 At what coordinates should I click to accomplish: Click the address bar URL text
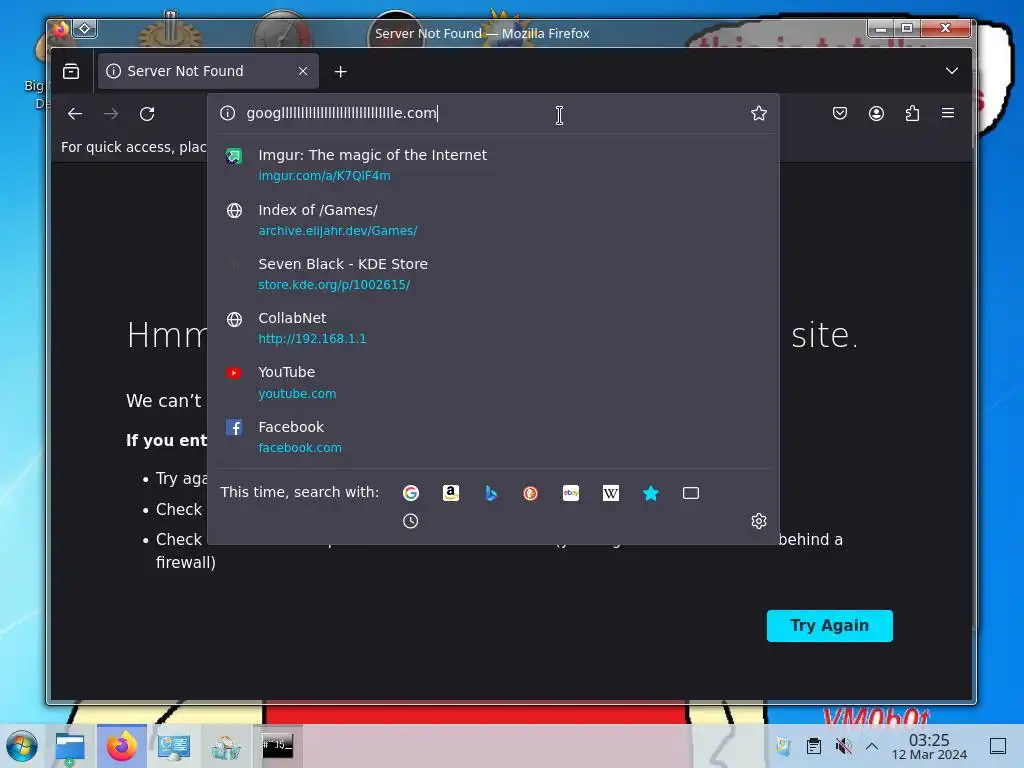(342, 113)
